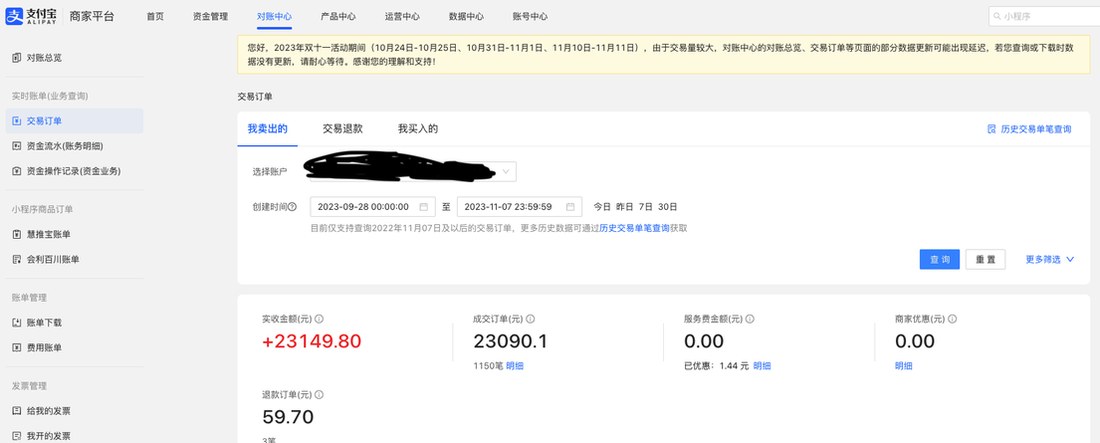This screenshot has width=1100, height=443.
Task: Click the 给我的发票 sidebar icon
Action: (x=17, y=411)
